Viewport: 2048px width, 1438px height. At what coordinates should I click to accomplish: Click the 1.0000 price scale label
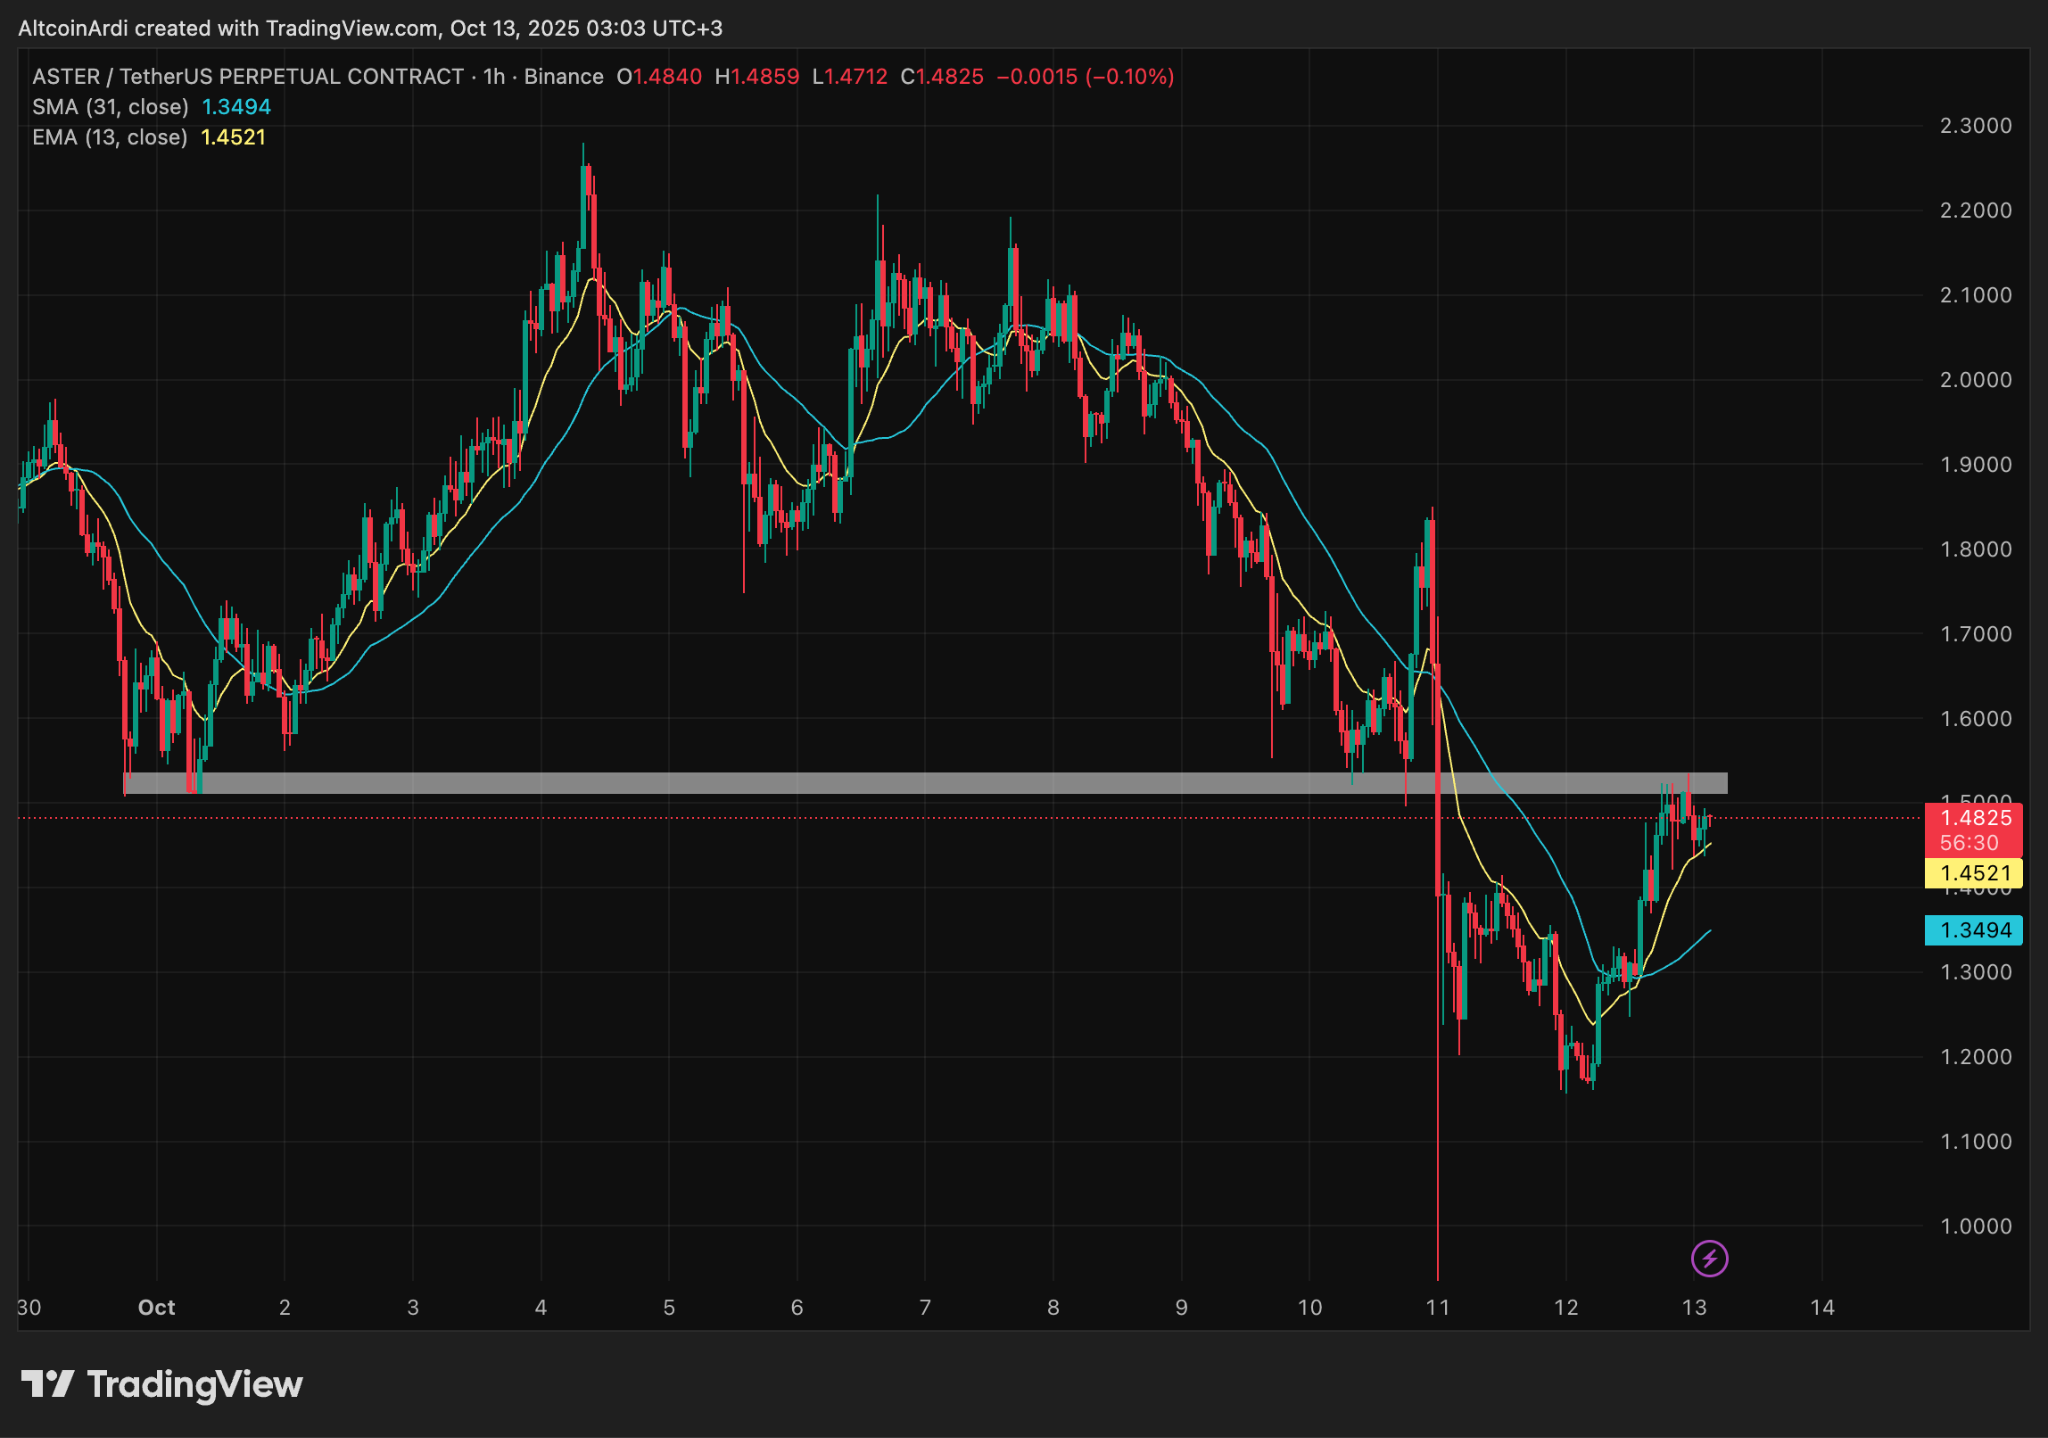1975,1226
